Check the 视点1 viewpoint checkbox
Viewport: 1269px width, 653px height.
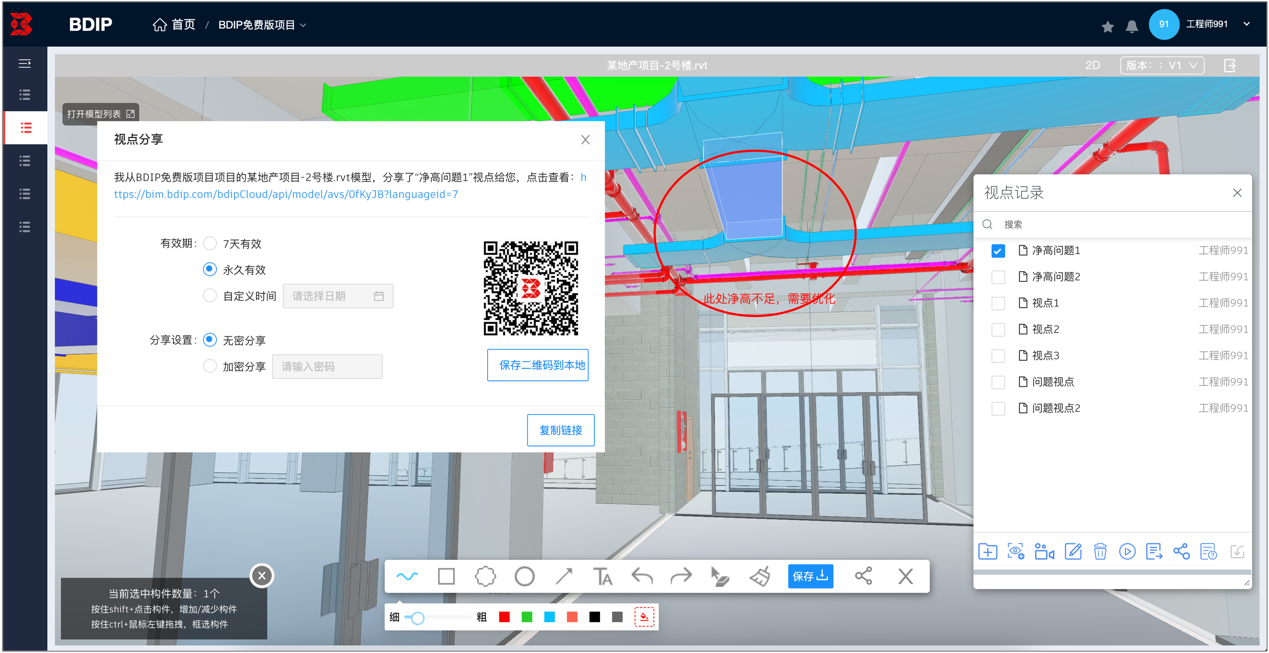pyautogui.click(x=998, y=303)
